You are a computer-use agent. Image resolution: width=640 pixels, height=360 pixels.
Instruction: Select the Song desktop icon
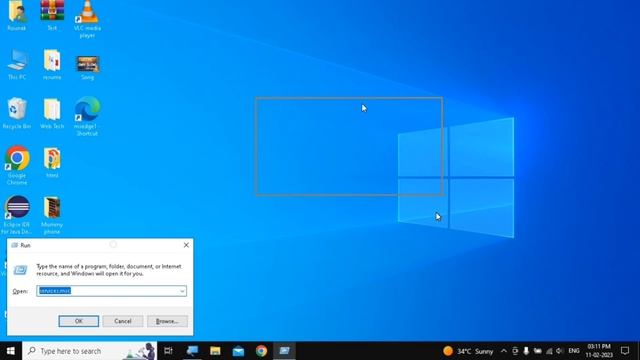pos(87,67)
